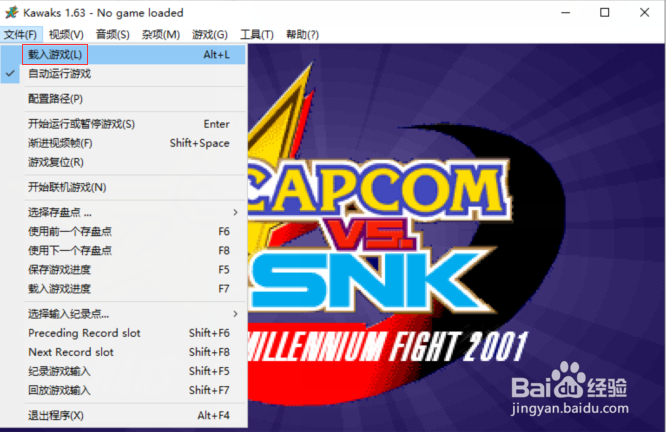Select 开始联机游戏(N) entry

click(x=123, y=187)
